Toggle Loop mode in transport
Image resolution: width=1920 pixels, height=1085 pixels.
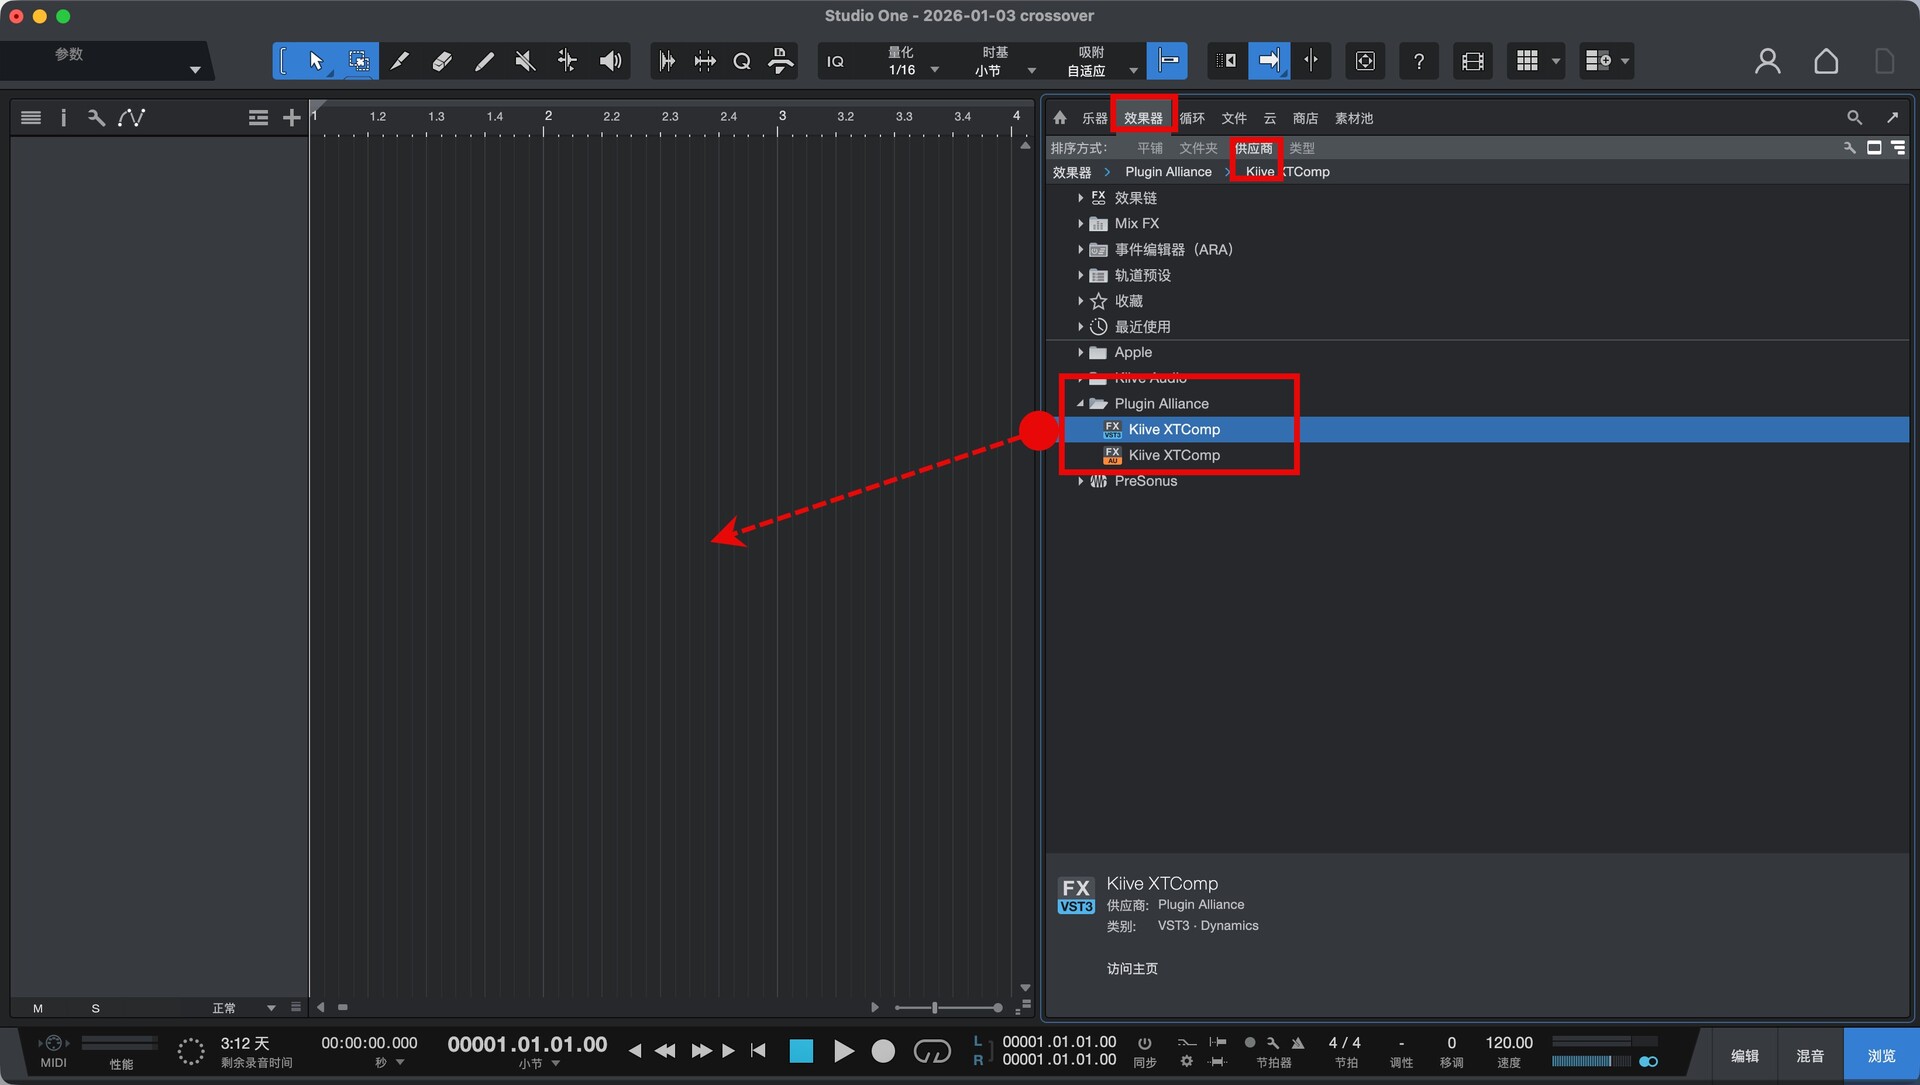[x=932, y=1051]
